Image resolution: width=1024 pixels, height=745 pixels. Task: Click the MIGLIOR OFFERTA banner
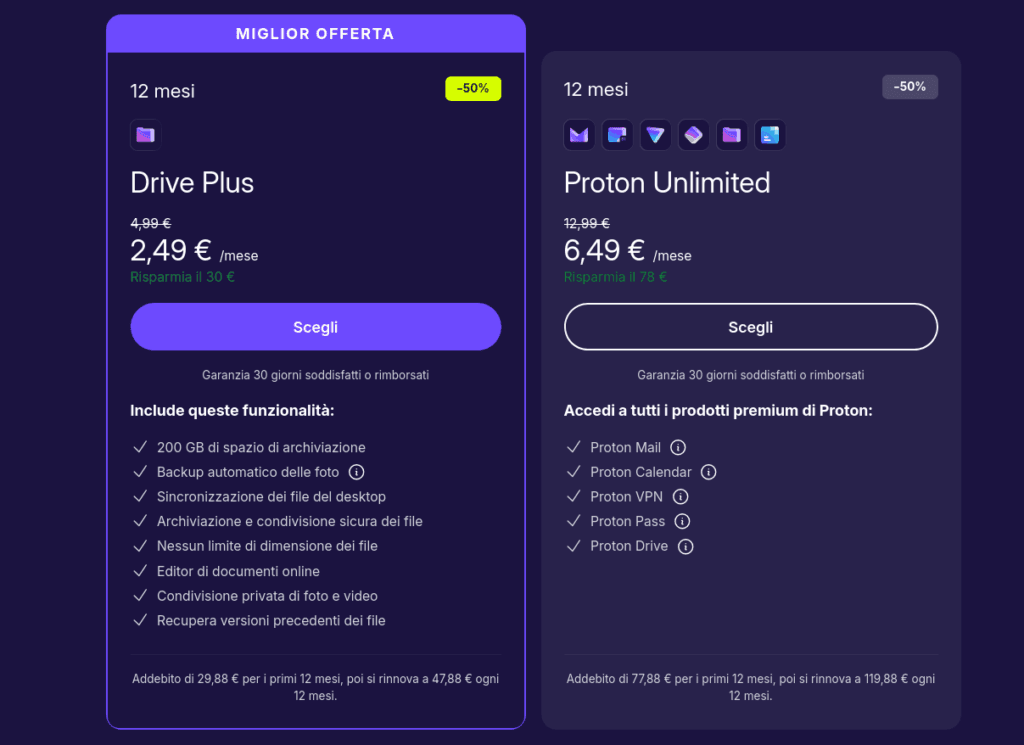(x=315, y=34)
